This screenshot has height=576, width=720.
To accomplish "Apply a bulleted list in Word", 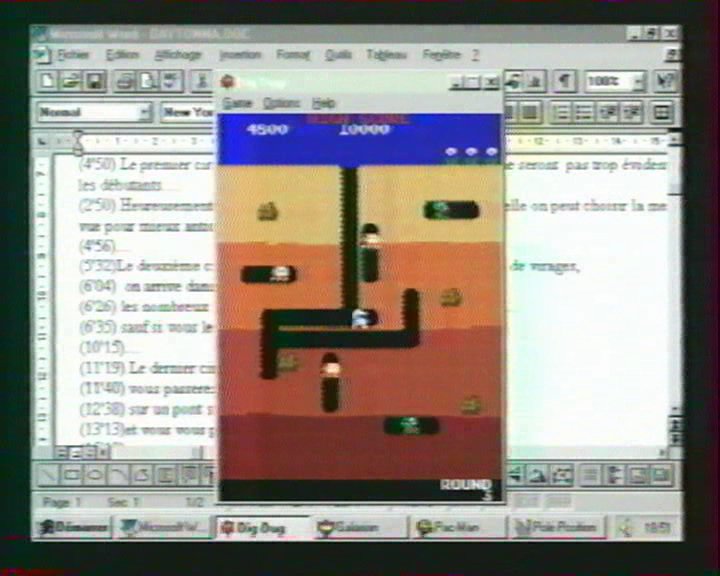I will point(583,113).
